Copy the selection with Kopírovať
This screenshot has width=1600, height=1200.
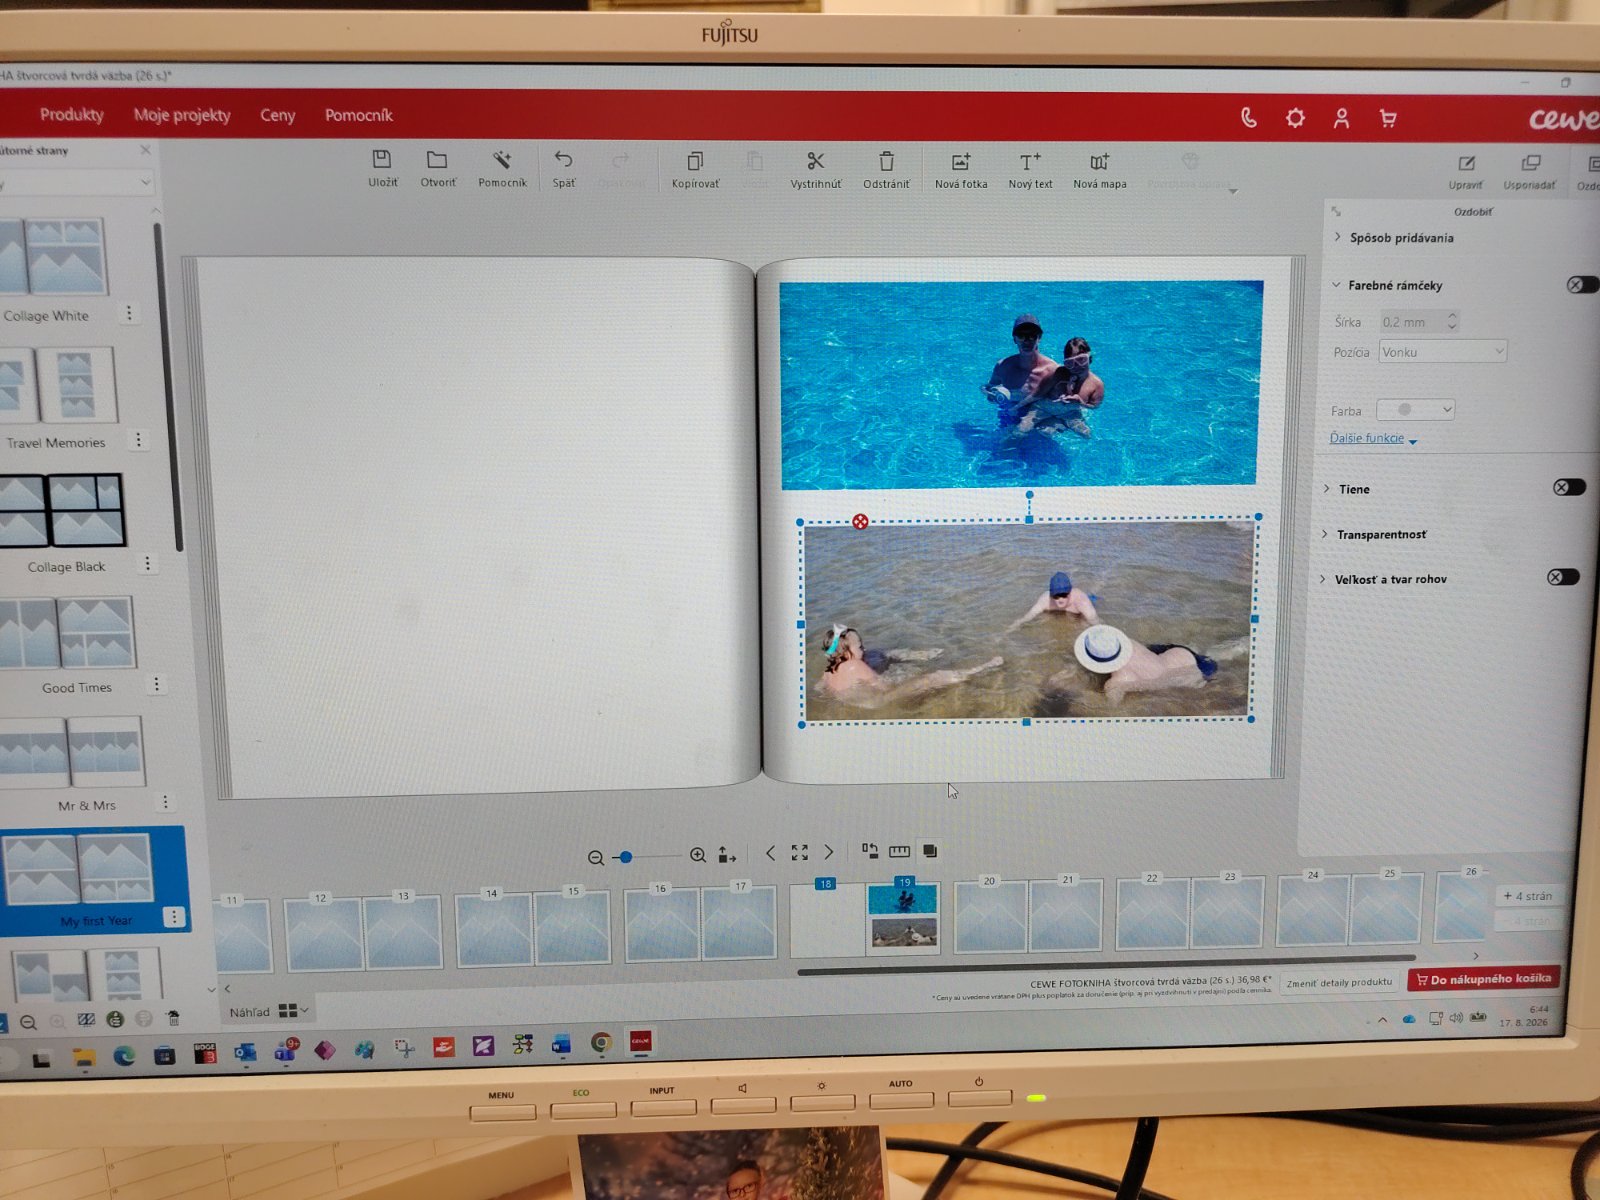tap(695, 169)
